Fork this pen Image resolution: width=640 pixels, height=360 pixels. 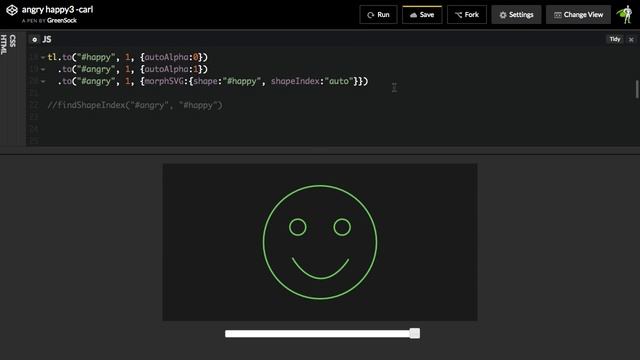pos(467,15)
